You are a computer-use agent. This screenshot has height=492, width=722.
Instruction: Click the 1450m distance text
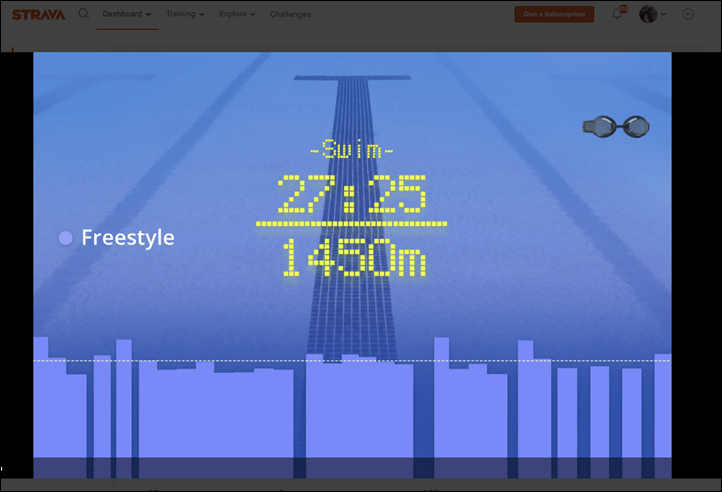[x=354, y=258]
